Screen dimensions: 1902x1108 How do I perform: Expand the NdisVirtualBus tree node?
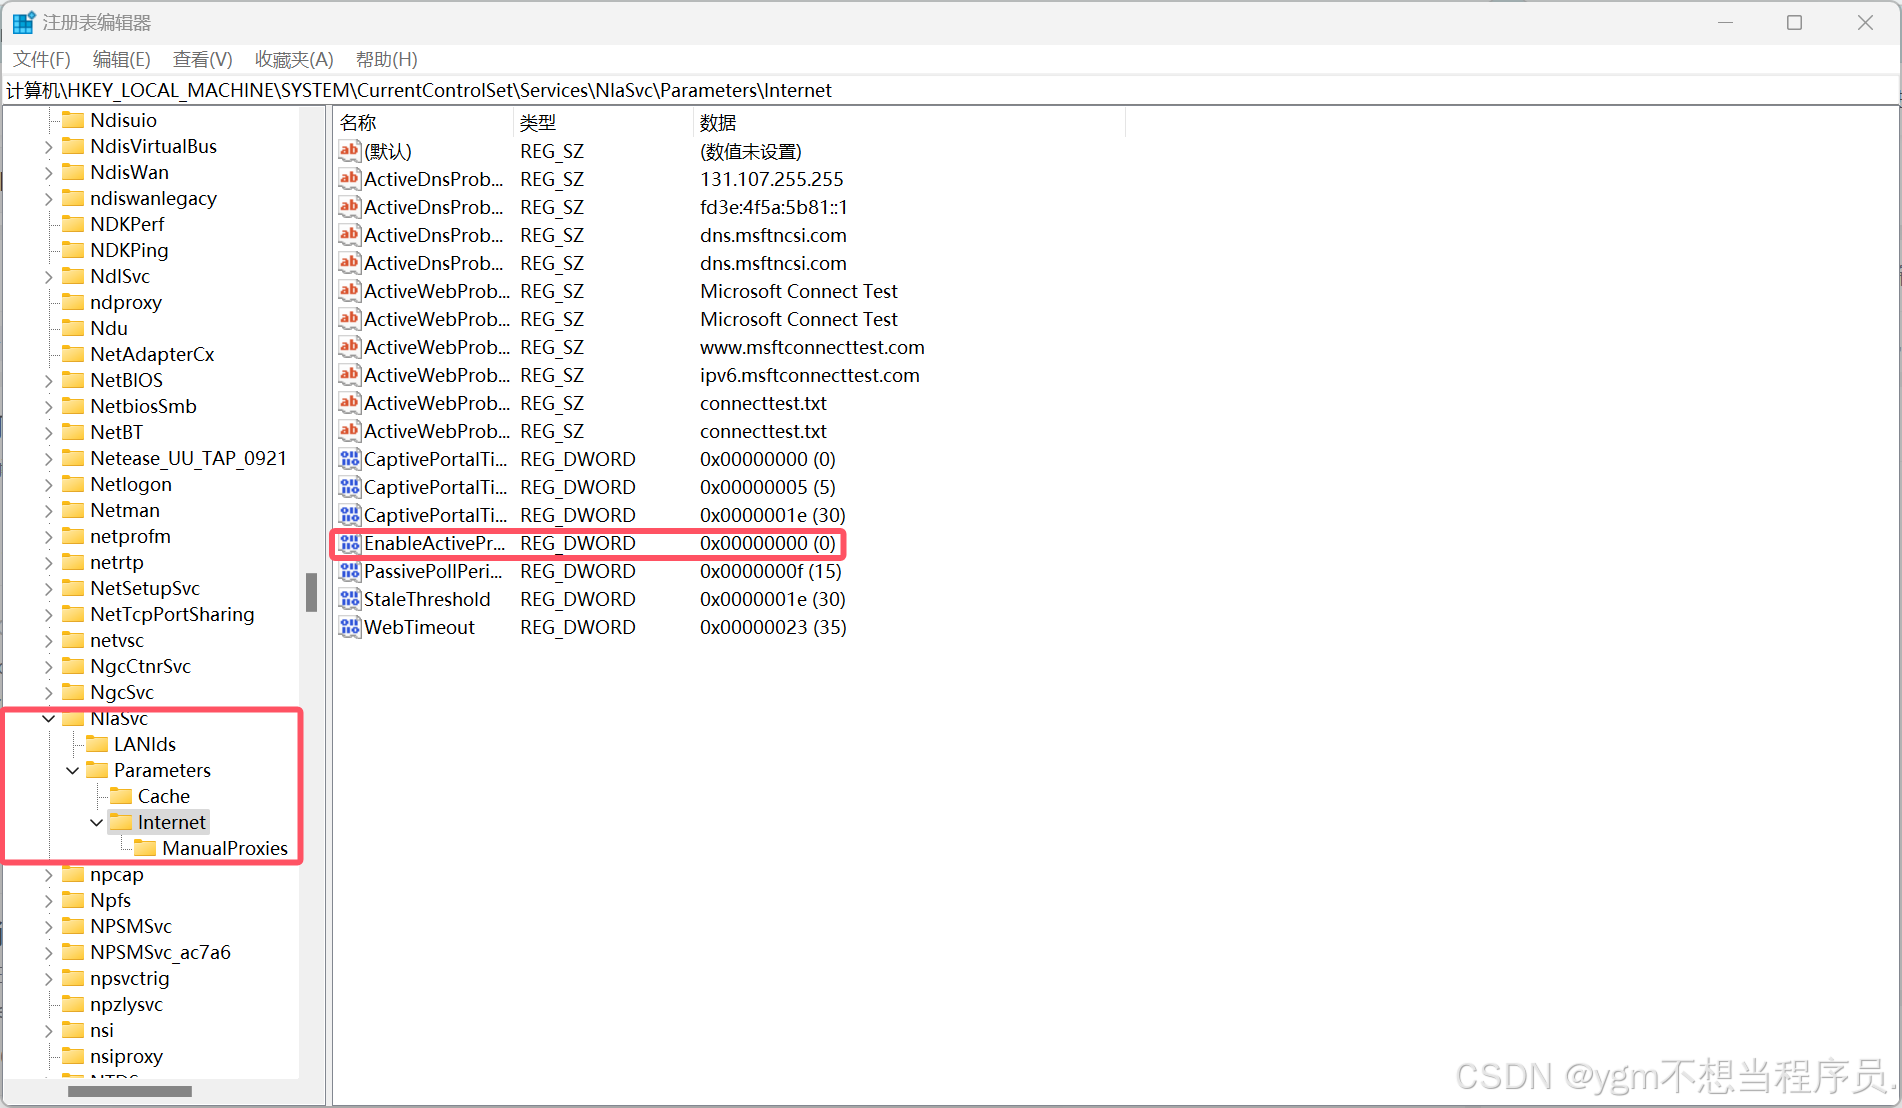(x=48, y=146)
